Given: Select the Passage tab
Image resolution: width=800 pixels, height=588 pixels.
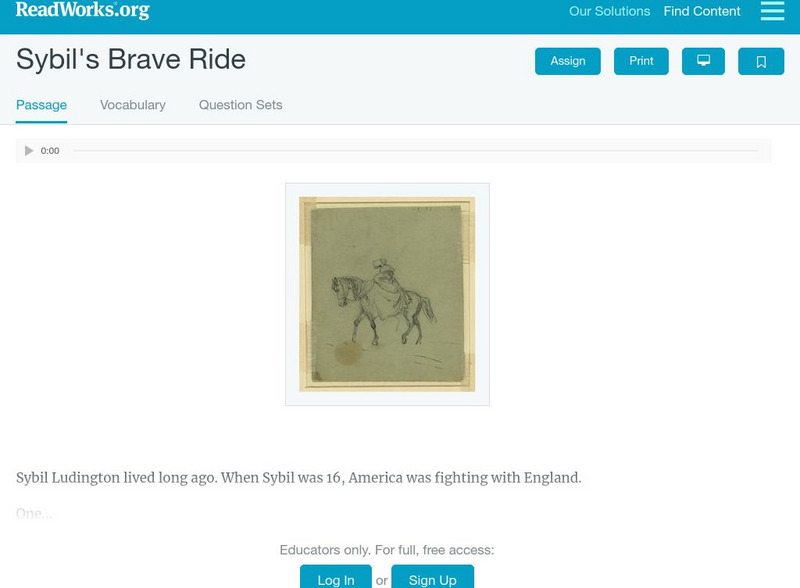Looking at the screenshot, I should tap(41, 105).
